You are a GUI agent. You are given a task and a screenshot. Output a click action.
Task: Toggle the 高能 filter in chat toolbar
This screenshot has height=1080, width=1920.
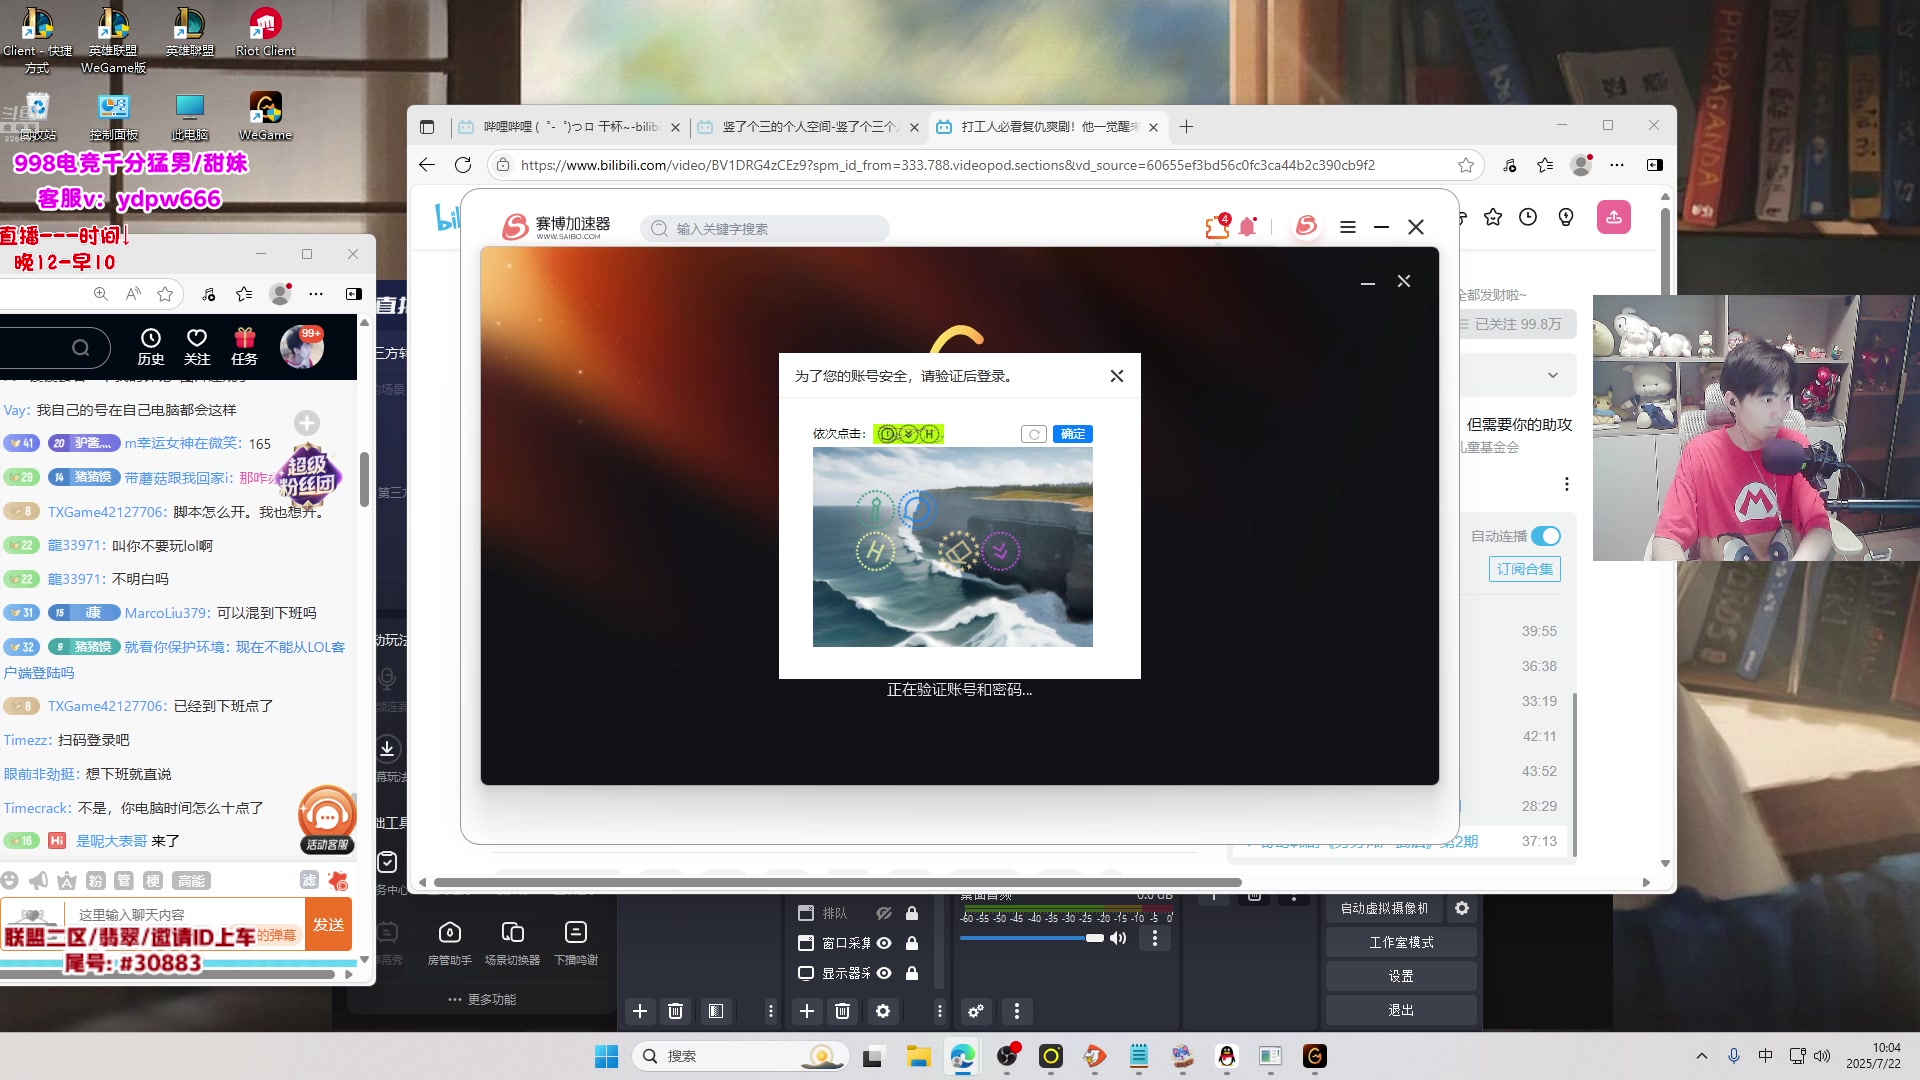click(x=191, y=880)
